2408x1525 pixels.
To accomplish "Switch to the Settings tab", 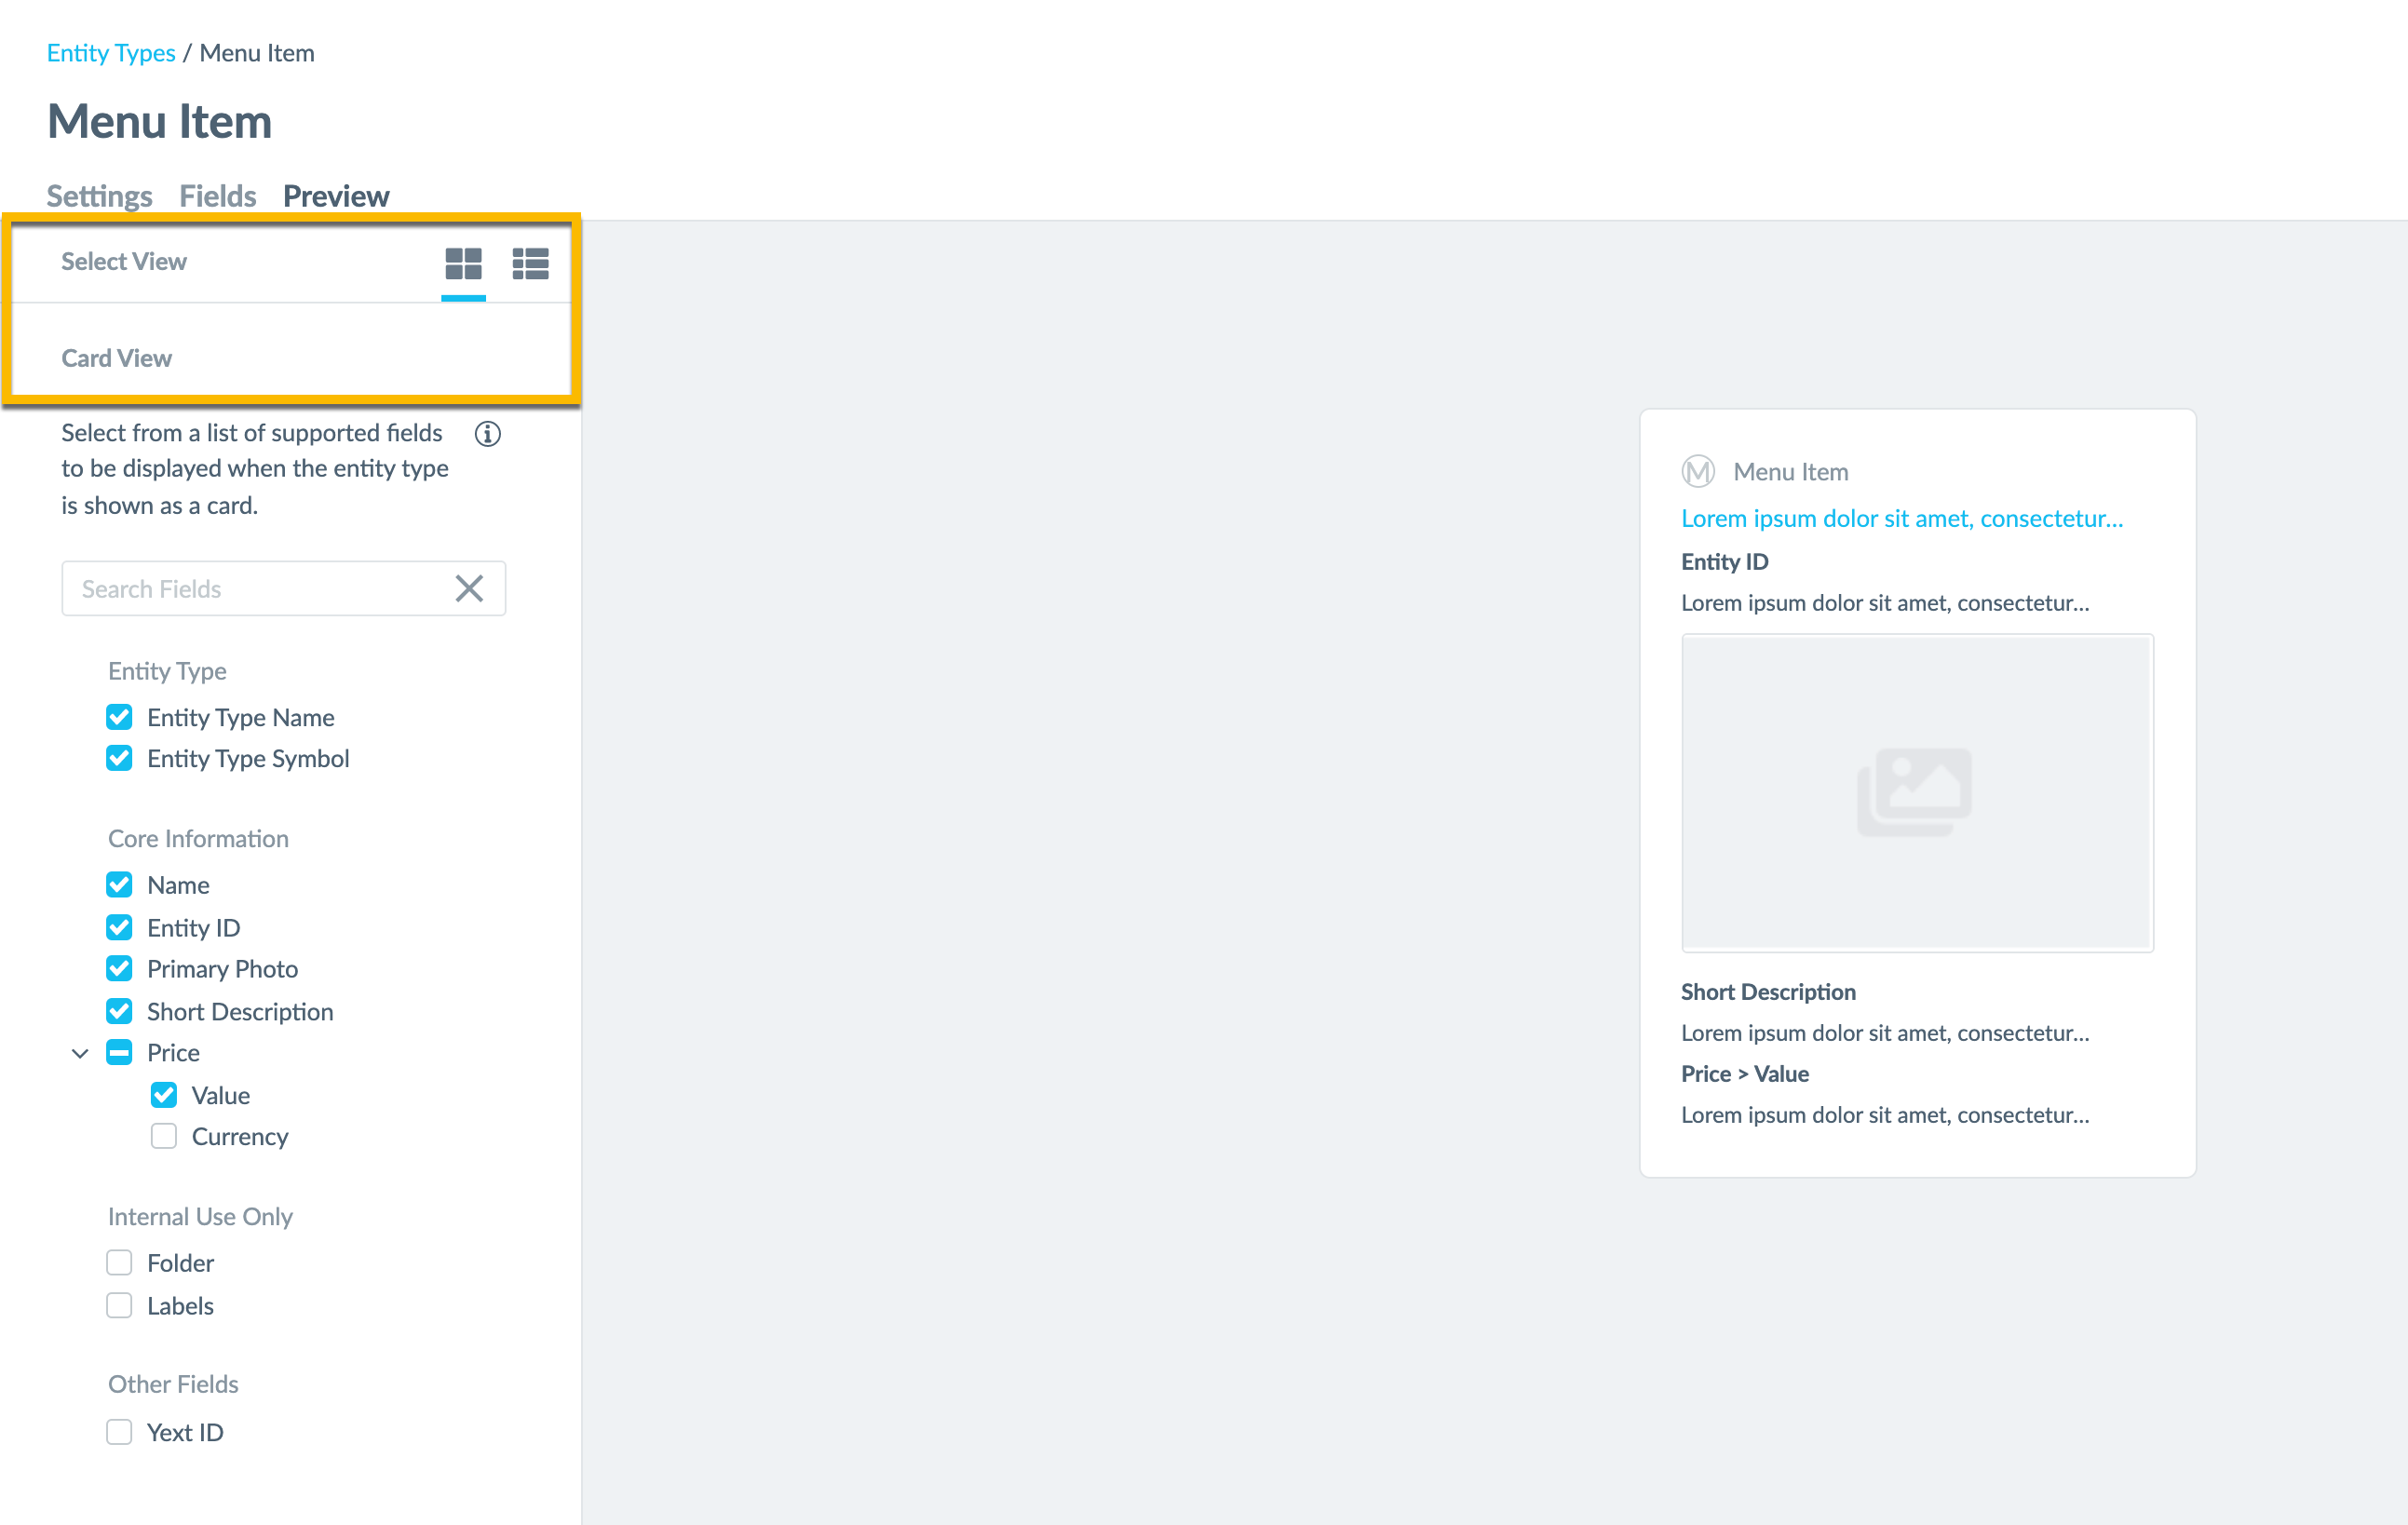I will pos(100,195).
